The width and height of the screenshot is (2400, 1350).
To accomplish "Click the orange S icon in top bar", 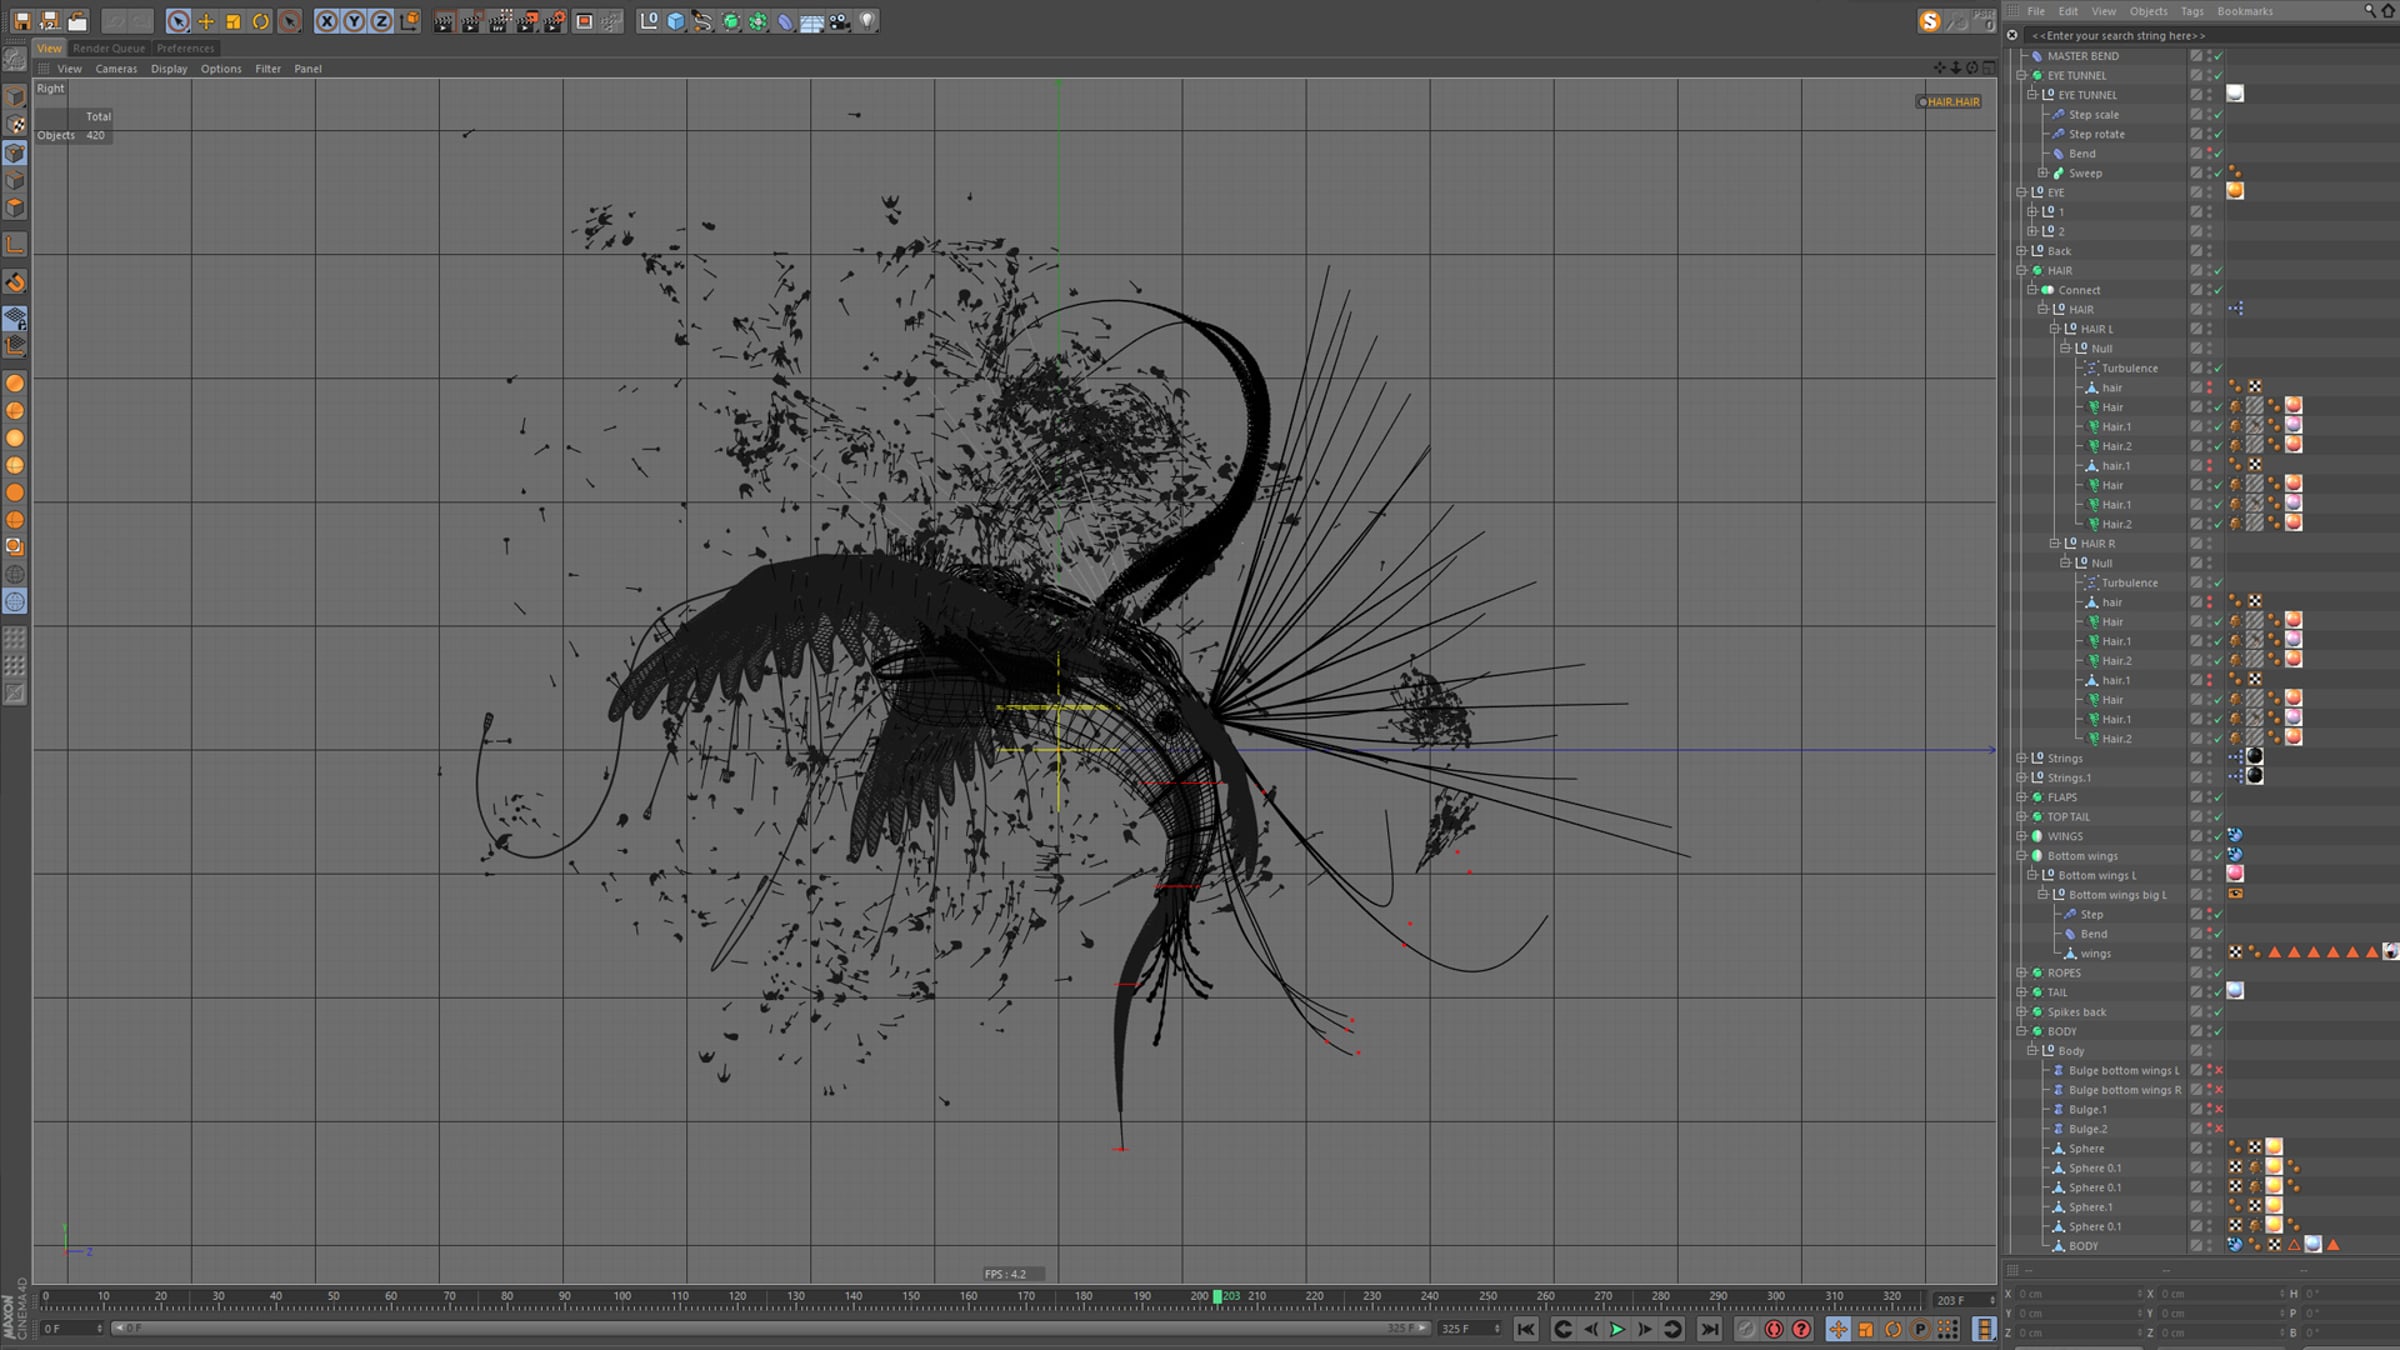I will point(1930,21).
